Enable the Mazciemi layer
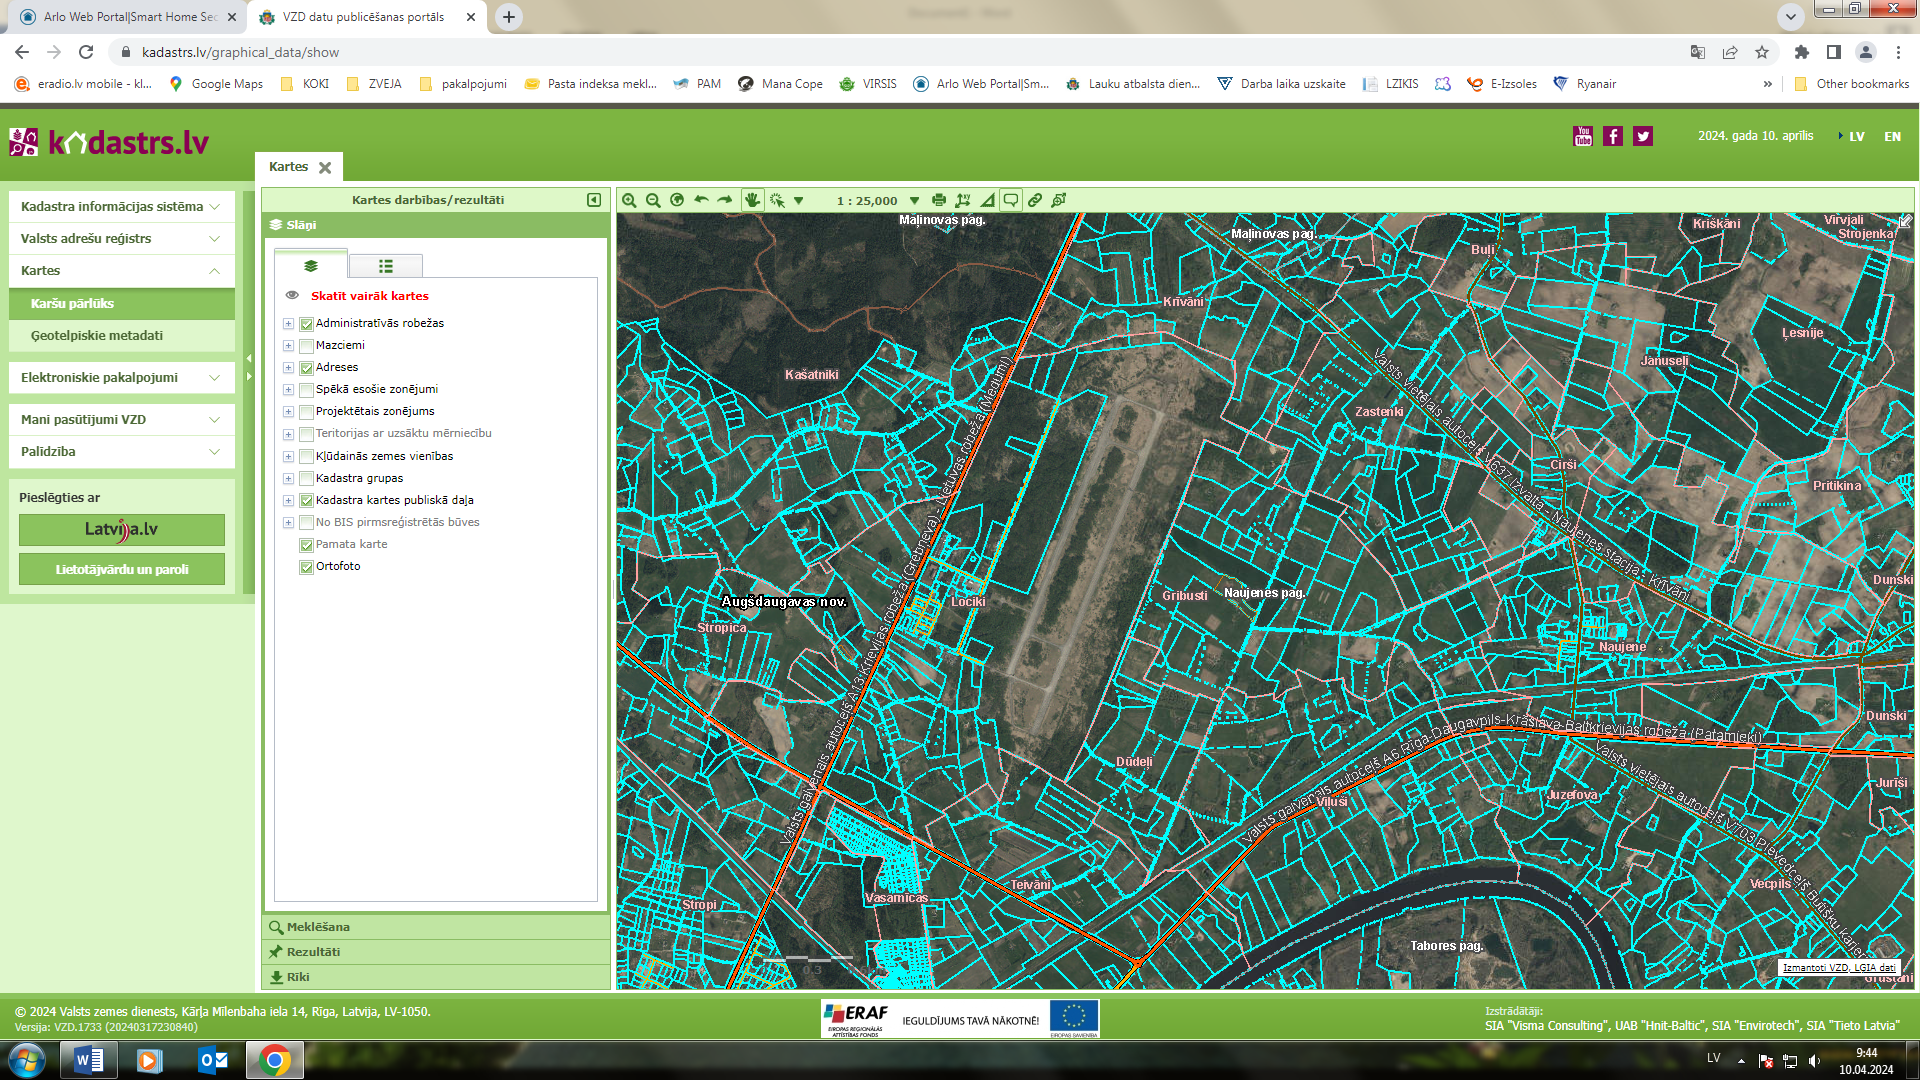This screenshot has width=1920, height=1080. point(307,346)
